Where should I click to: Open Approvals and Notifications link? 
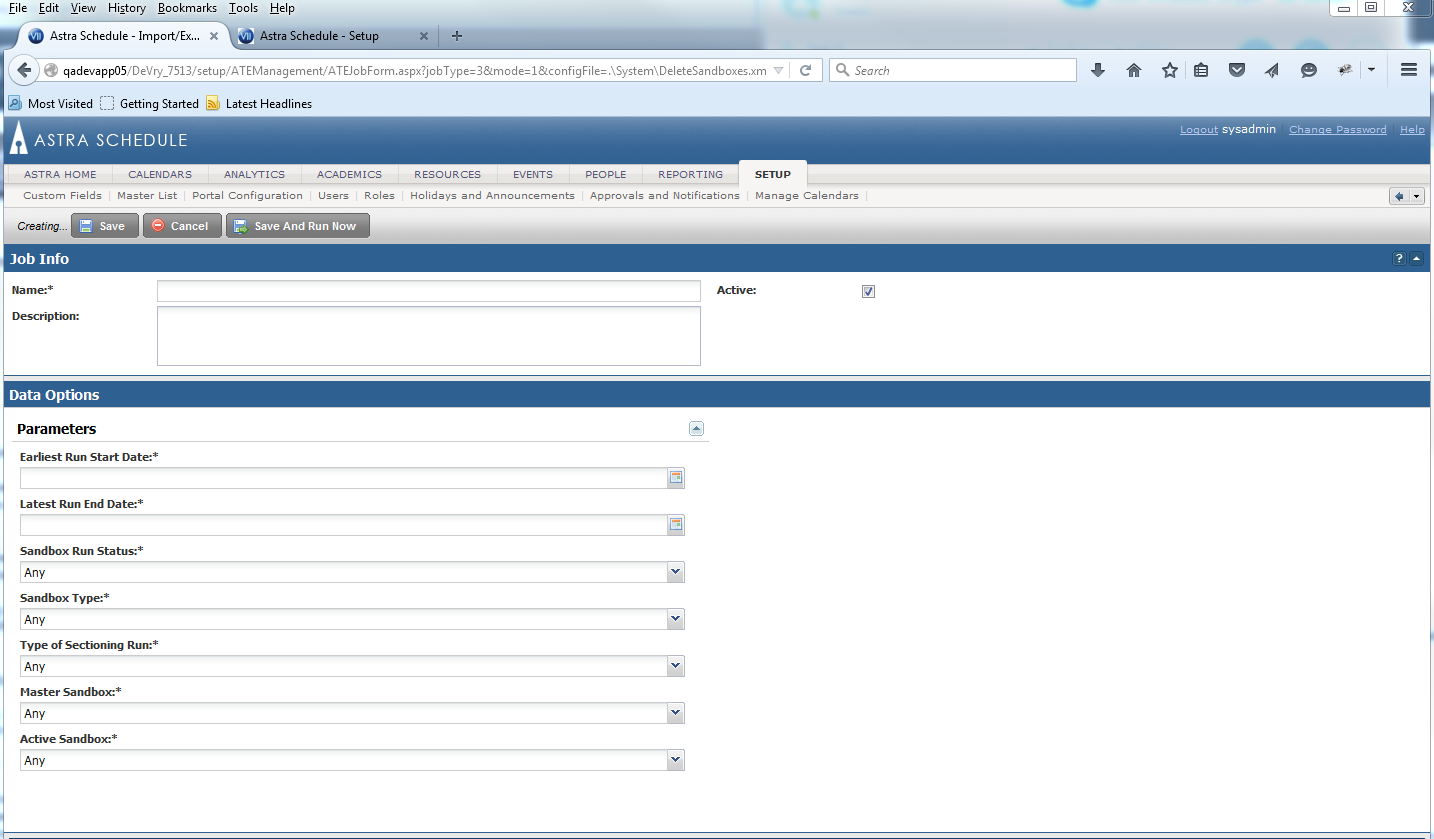point(665,196)
